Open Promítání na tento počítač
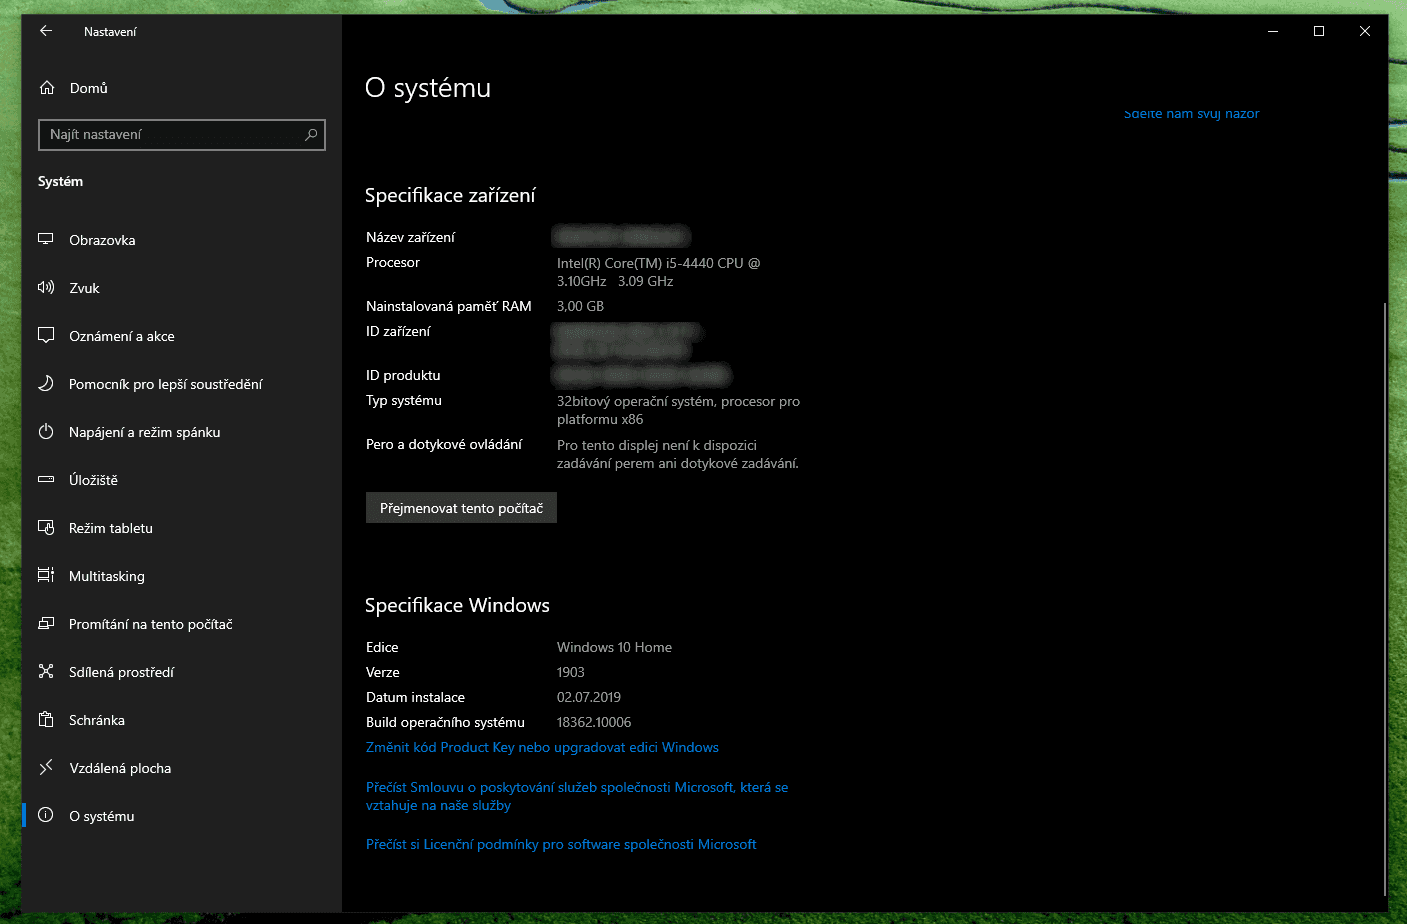This screenshot has width=1407, height=924. (x=151, y=624)
